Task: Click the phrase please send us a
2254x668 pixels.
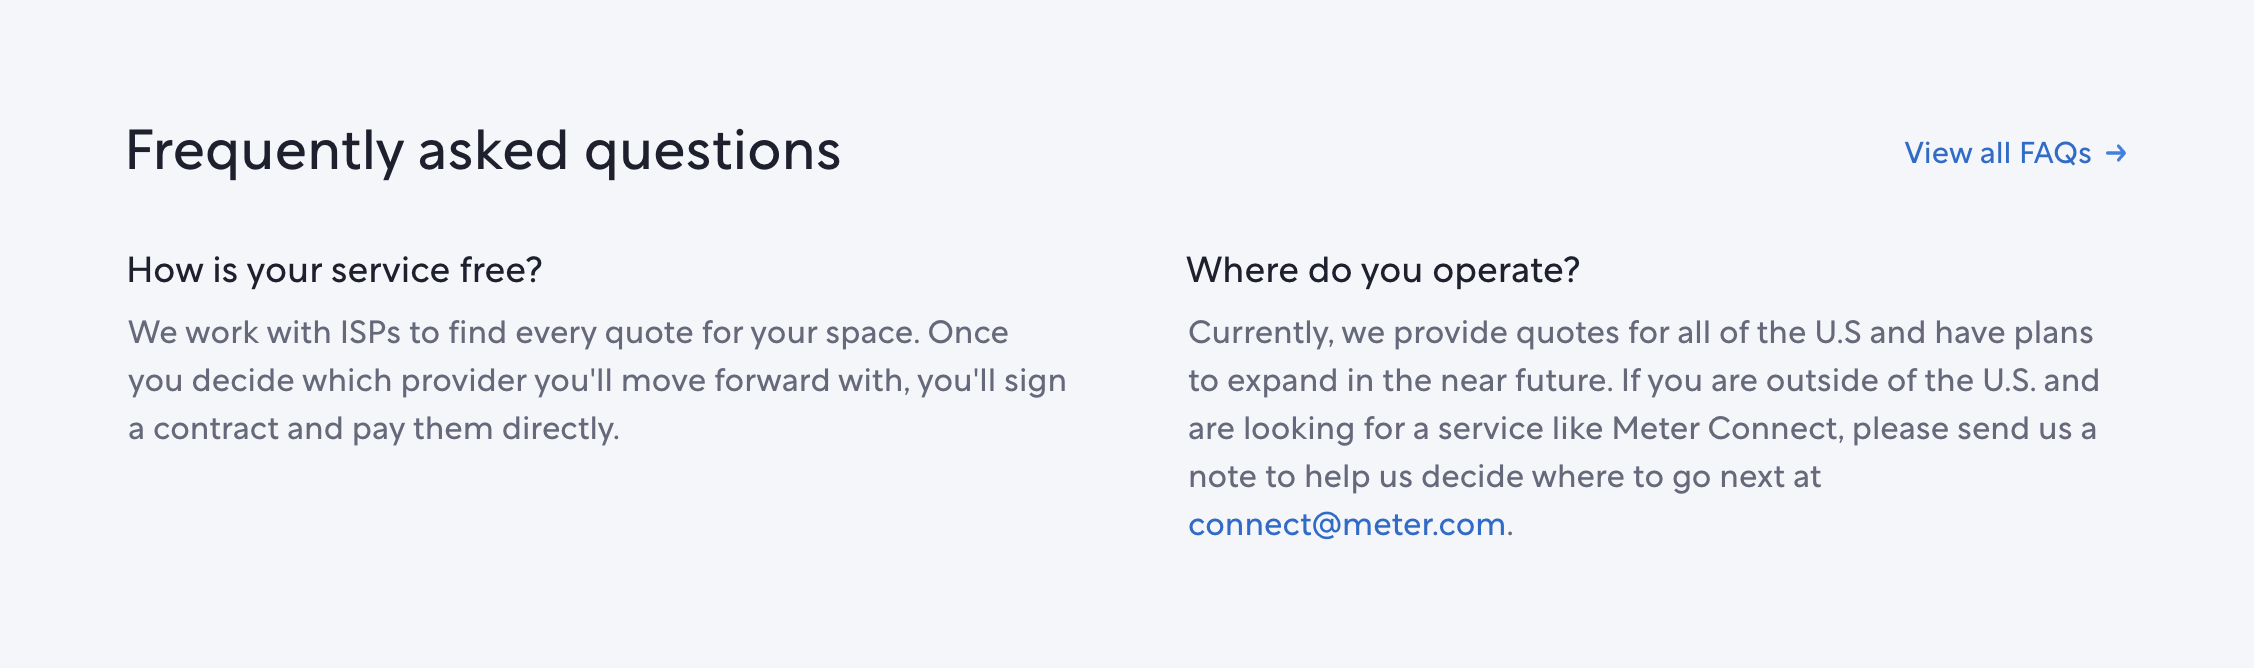Action: (x=1973, y=428)
